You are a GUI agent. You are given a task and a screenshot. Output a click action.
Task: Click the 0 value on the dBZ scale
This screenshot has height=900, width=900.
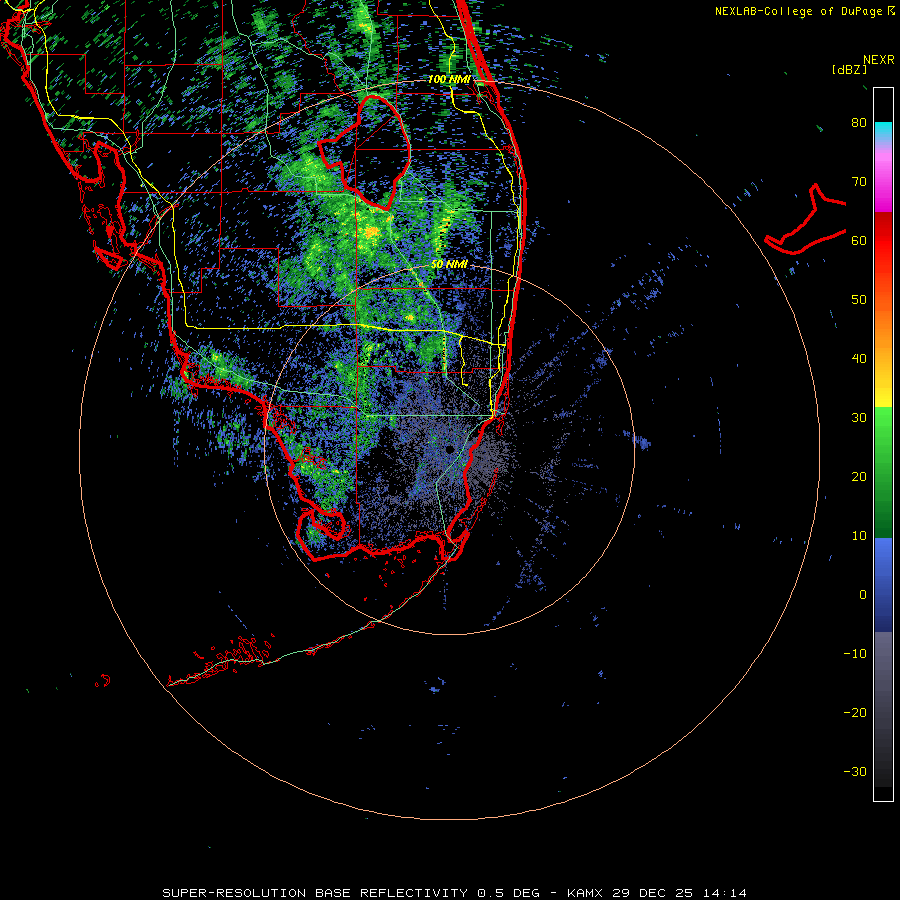(x=863, y=595)
